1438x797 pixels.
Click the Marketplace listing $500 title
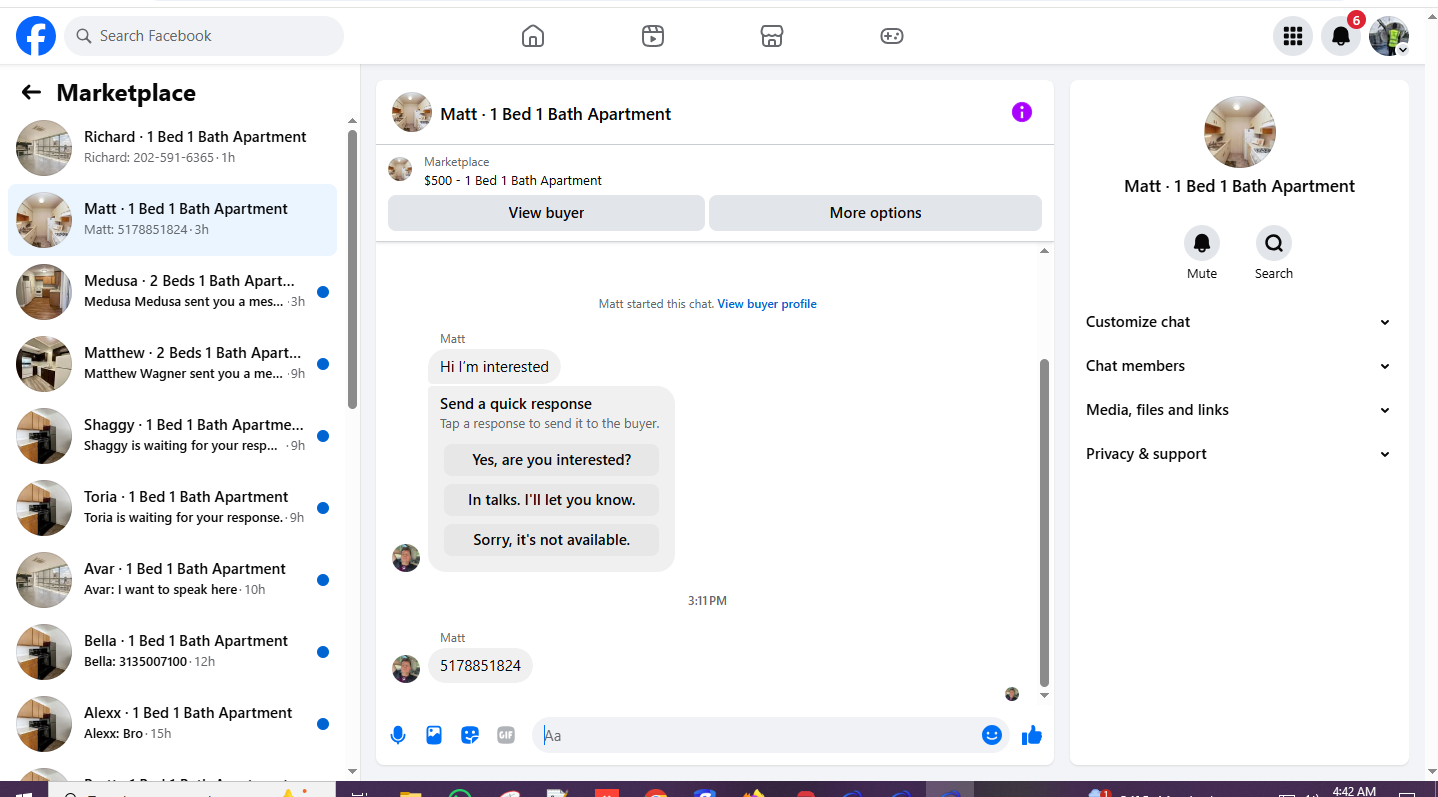point(513,181)
